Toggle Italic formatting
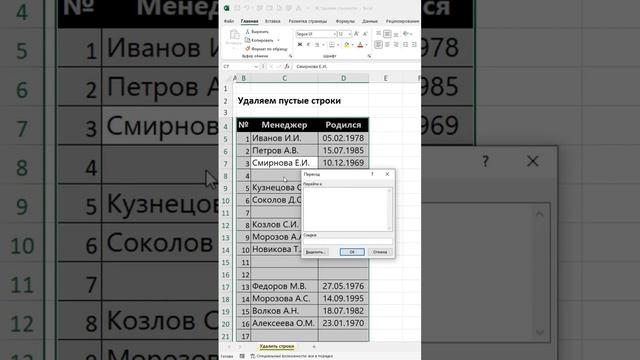The image size is (640, 360). click(308, 45)
